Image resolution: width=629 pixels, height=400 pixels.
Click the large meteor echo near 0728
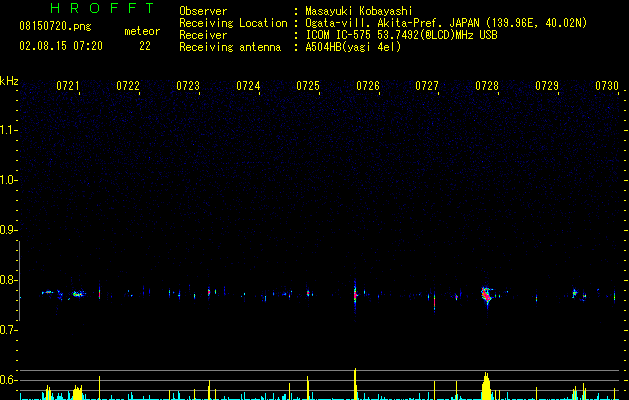pyautogui.click(x=487, y=295)
